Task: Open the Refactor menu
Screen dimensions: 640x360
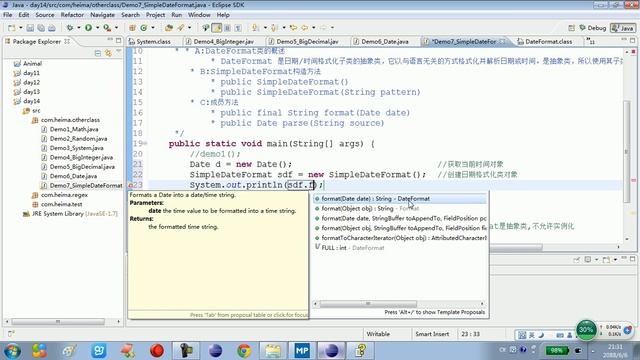Action: tap(72, 15)
